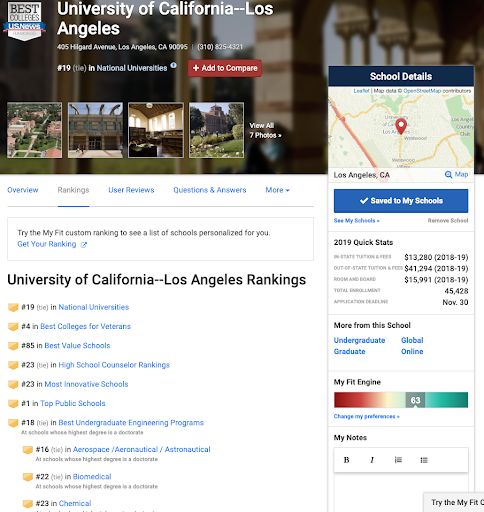
Task: Open the brick building garden photo thumbnail
Action: click(216, 130)
